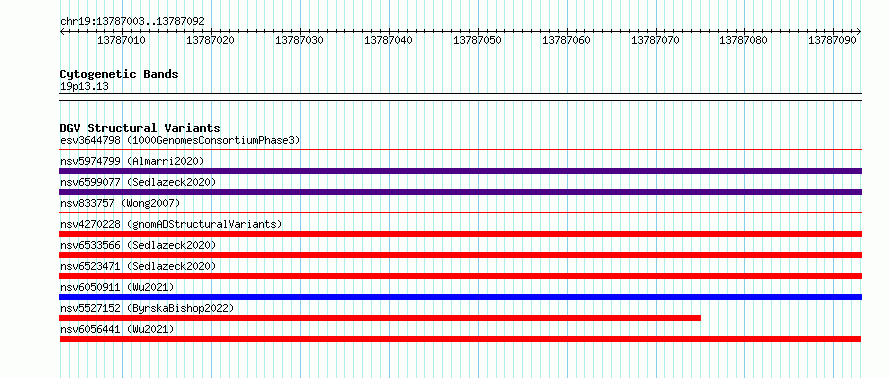
Task: Click the Cytogenetic Bands track title
Action: tap(119, 74)
